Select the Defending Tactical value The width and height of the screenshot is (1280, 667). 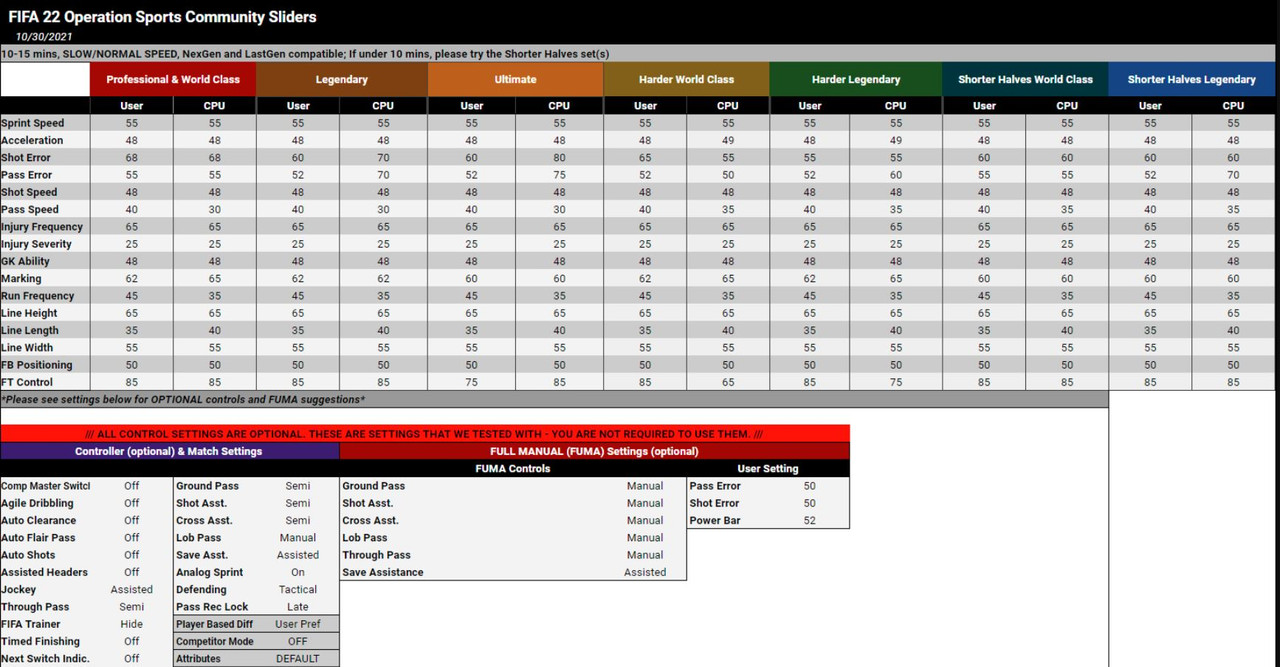[x=298, y=590]
